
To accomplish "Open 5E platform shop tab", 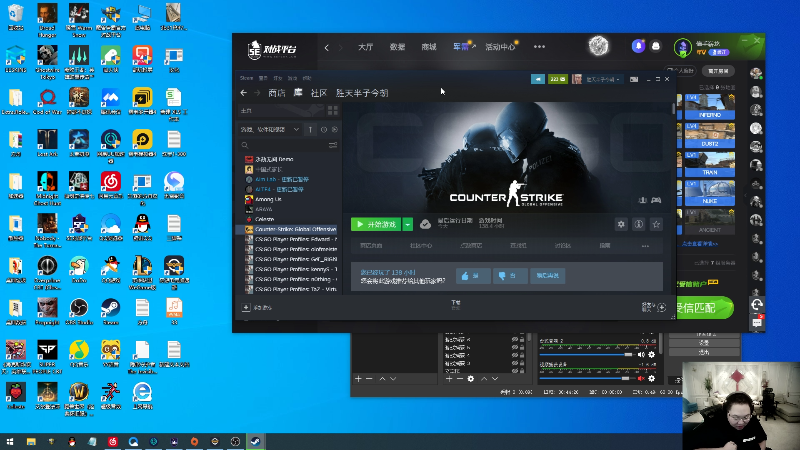I will [429, 46].
